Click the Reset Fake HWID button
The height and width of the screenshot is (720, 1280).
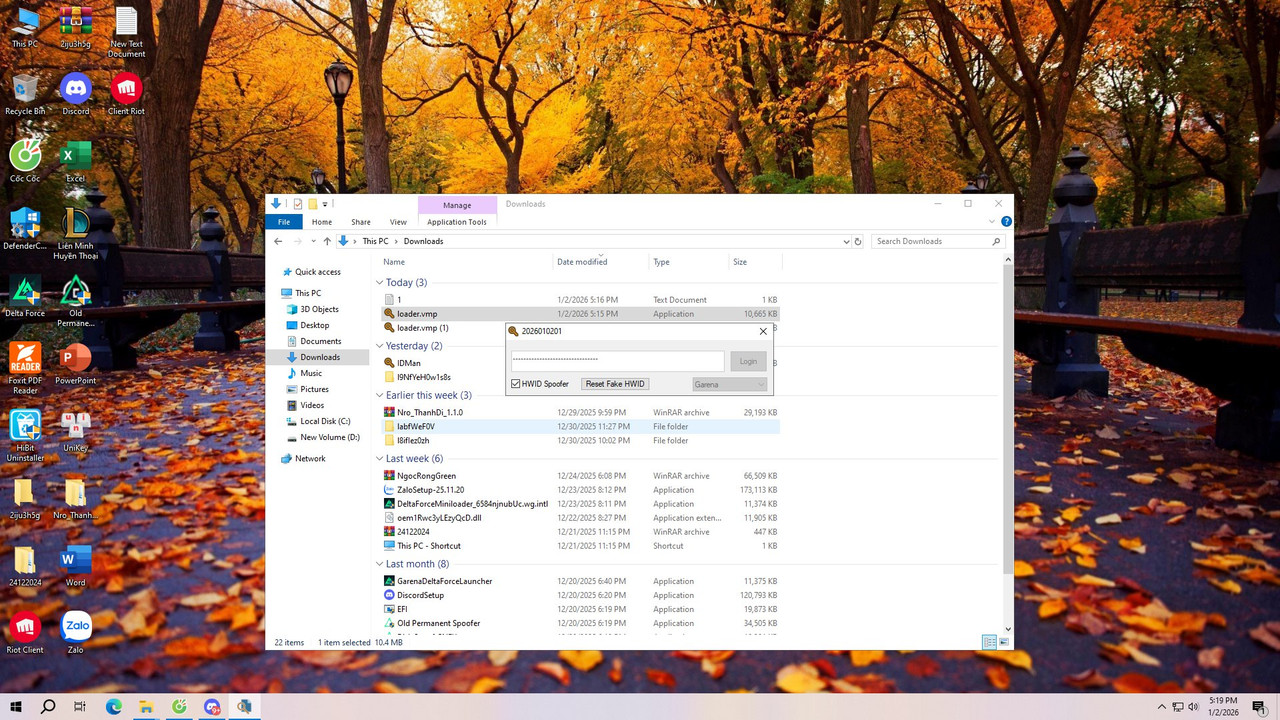tap(615, 384)
